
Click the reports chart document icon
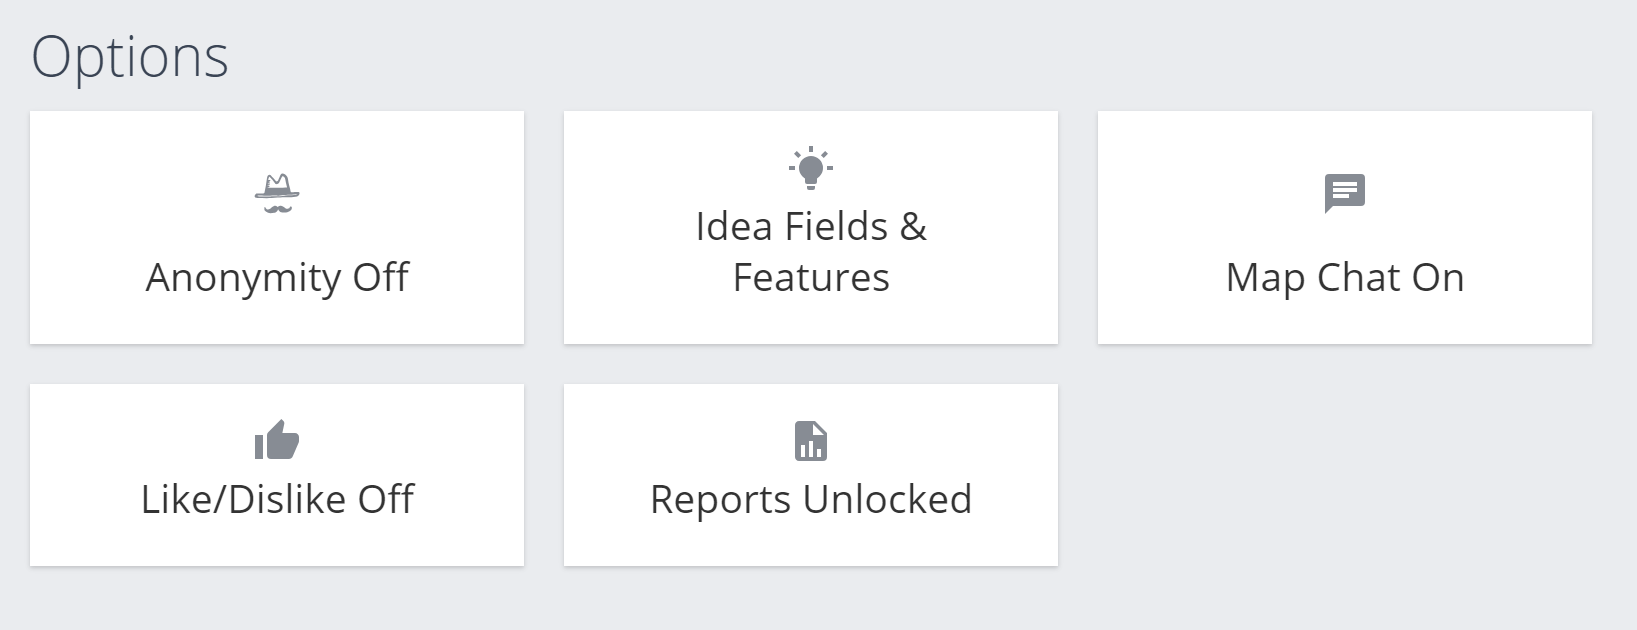pos(811,441)
